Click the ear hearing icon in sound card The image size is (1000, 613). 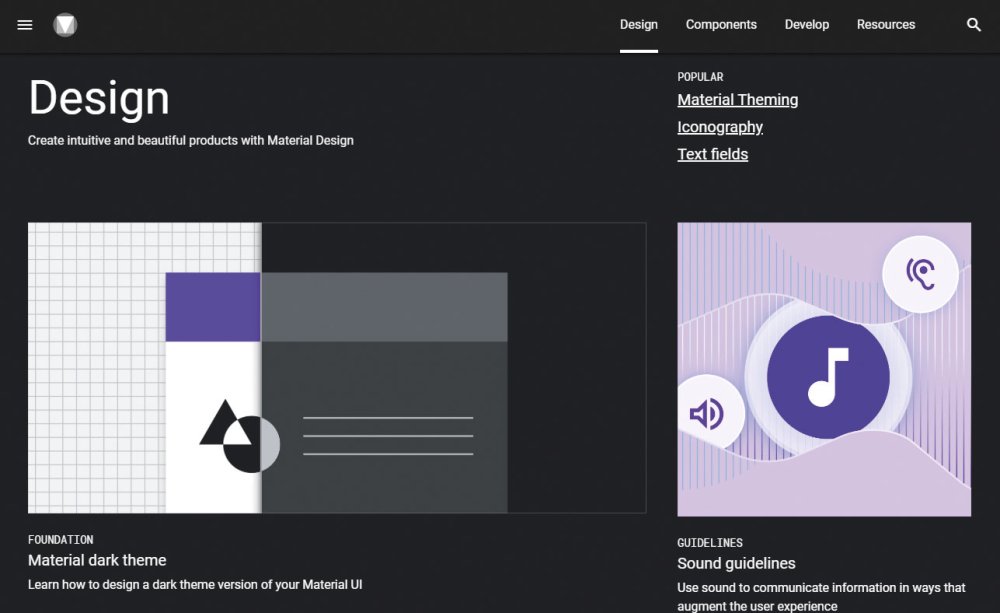coord(920,274)
